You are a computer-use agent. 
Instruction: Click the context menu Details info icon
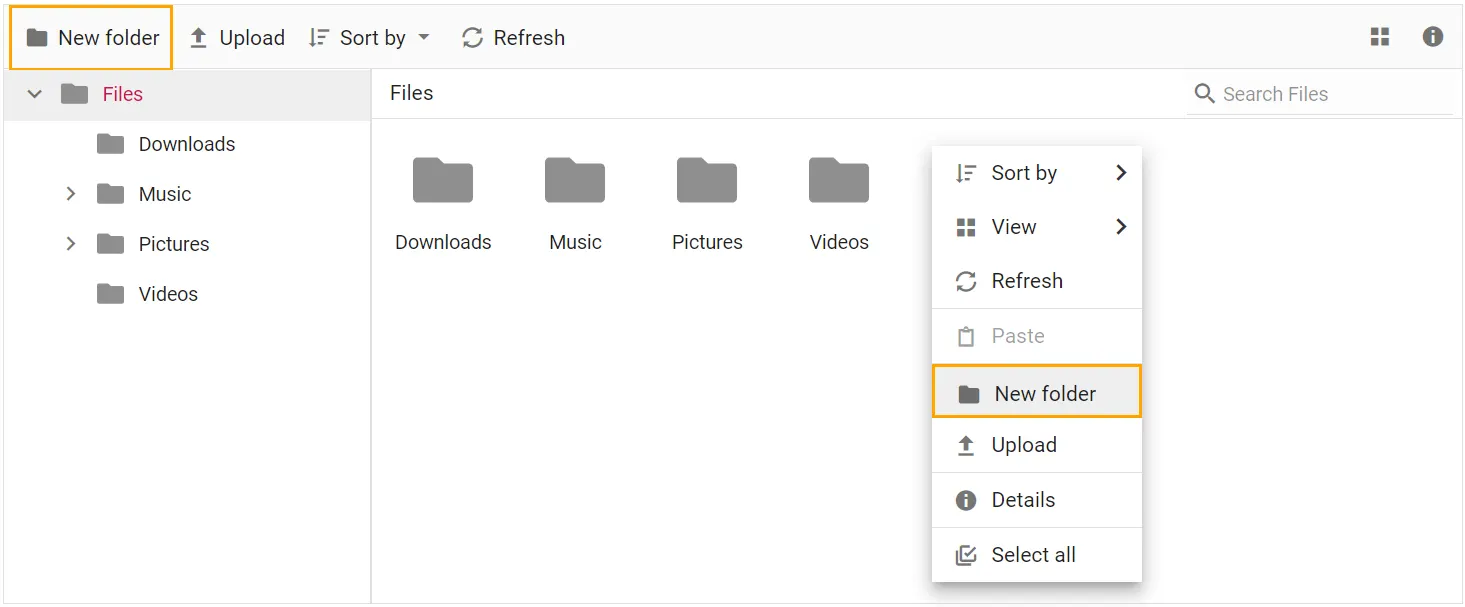(x=966, y=500)
